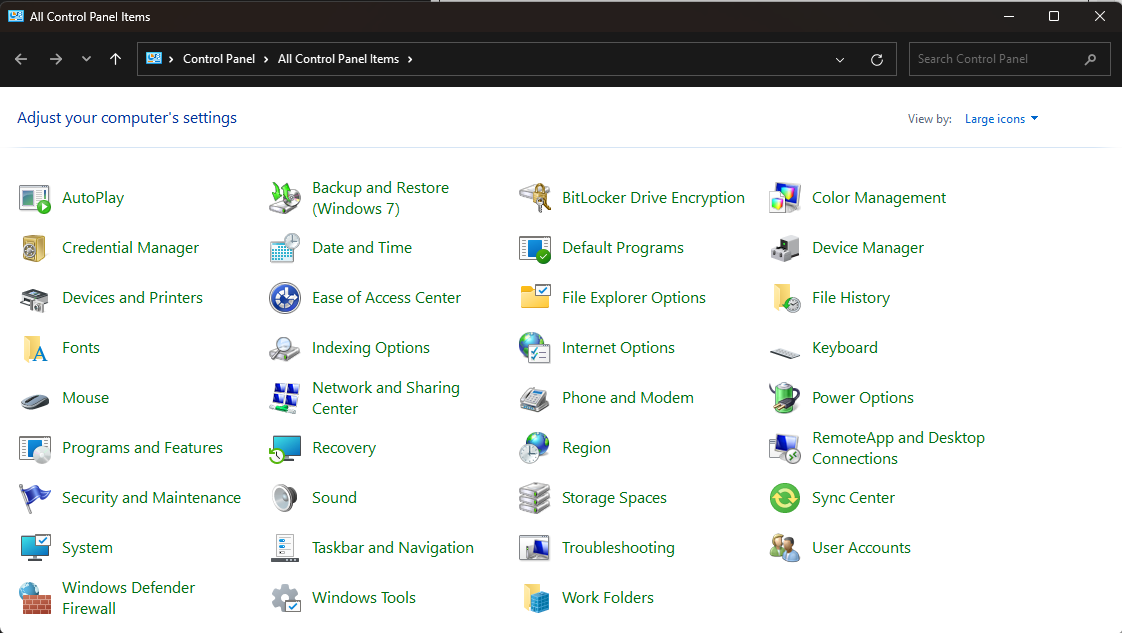The height and width of the screenshot is (633, 1122).
Task: Click the title bar Control Panel icon
Action: [x=16, y=16]
